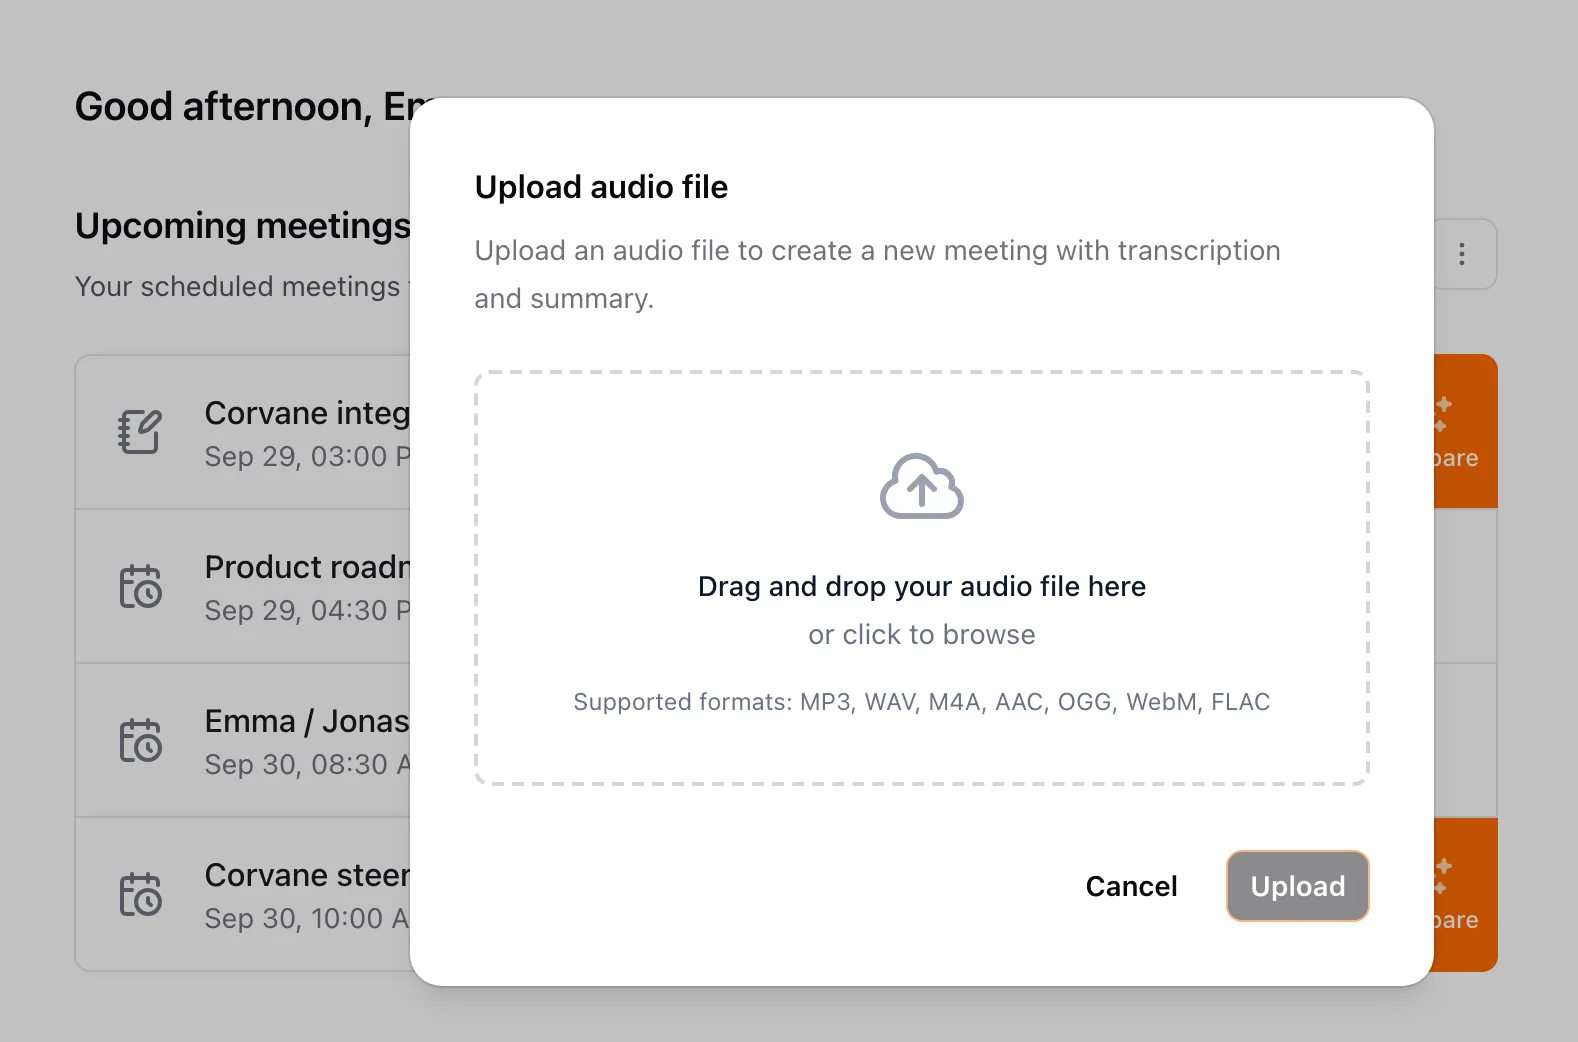This screenshot has width=1578, height=1042.
Task: Click the Sep 29, 04:30 date text
Action: [x=307, y=611]
